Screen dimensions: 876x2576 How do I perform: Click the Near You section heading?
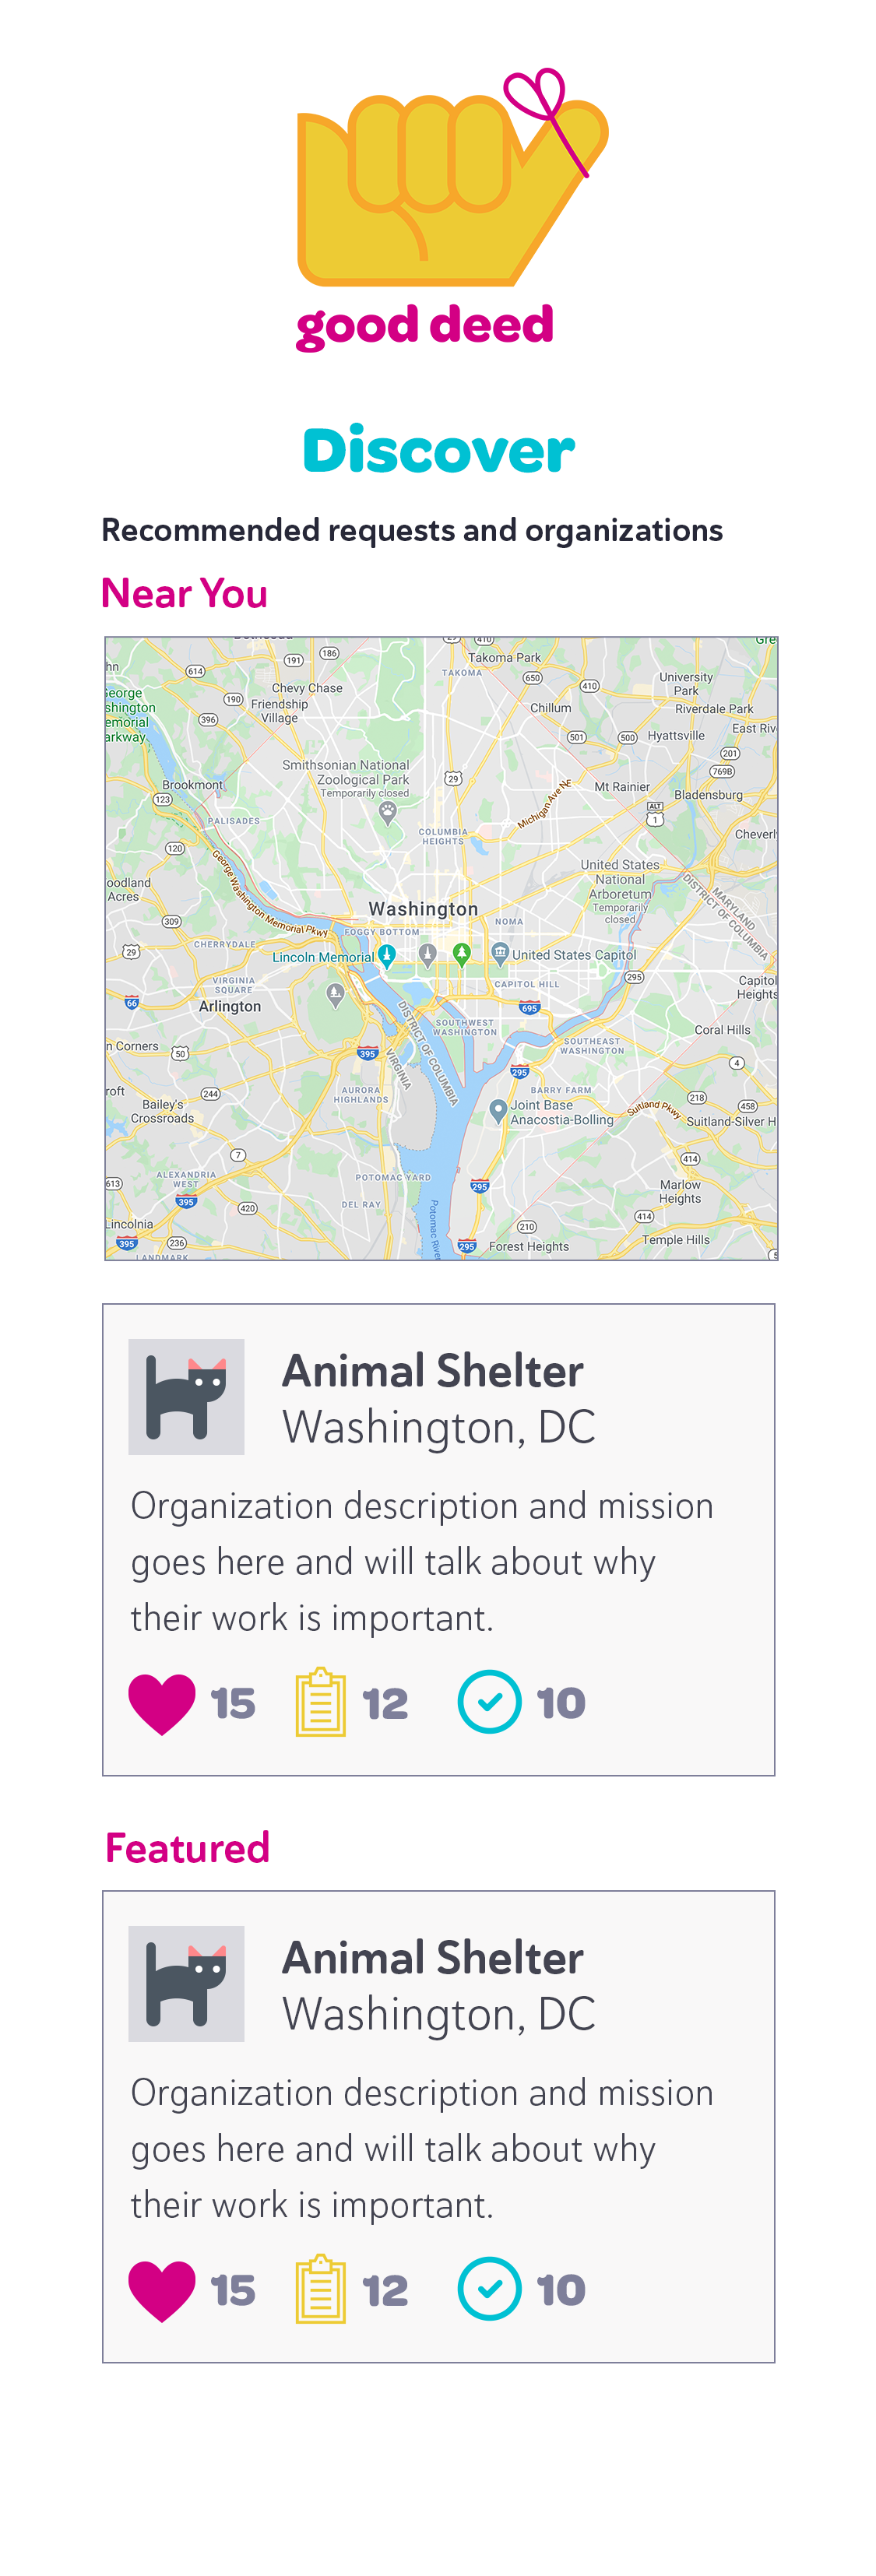185,593
